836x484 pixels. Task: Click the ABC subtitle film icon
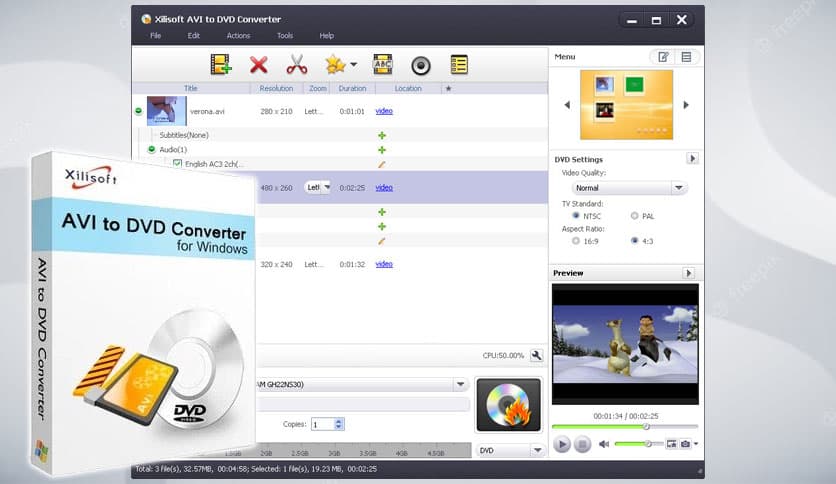383,64
